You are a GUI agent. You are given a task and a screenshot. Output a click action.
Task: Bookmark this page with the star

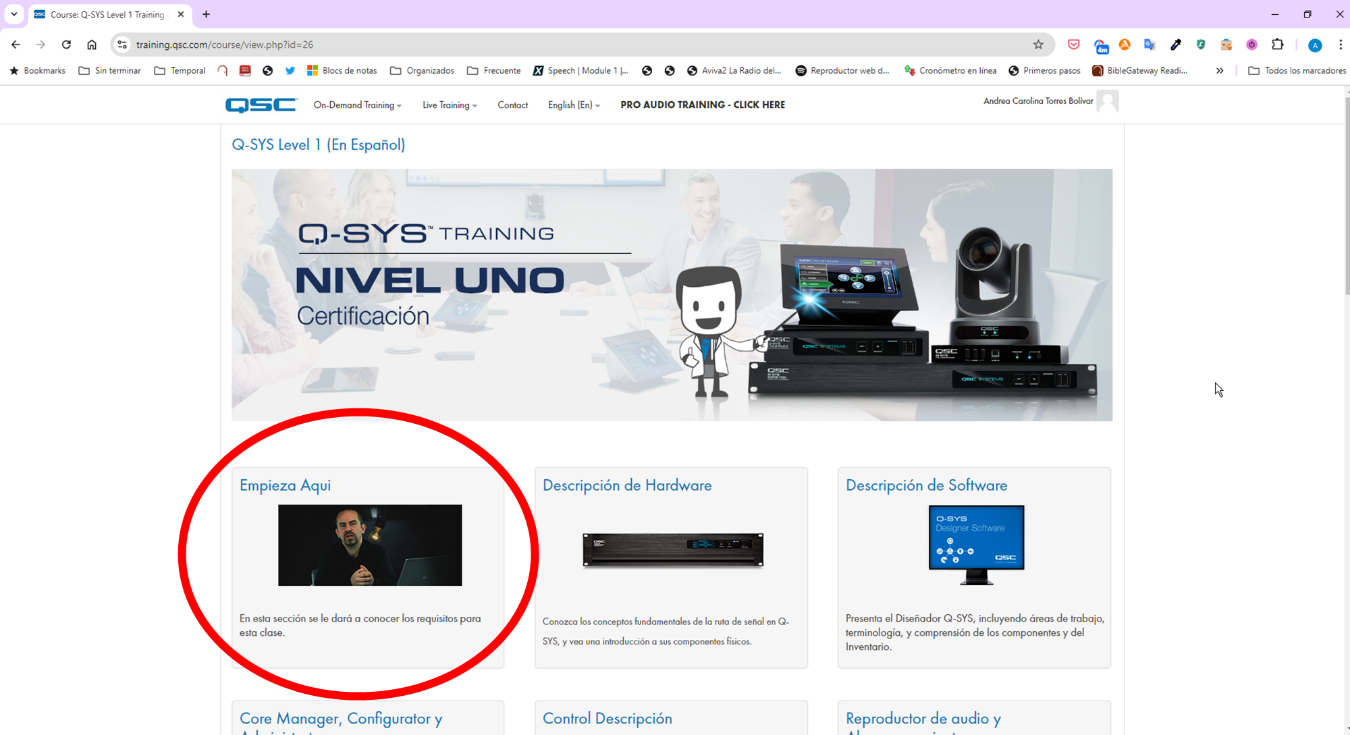(x=1038, y=44)
